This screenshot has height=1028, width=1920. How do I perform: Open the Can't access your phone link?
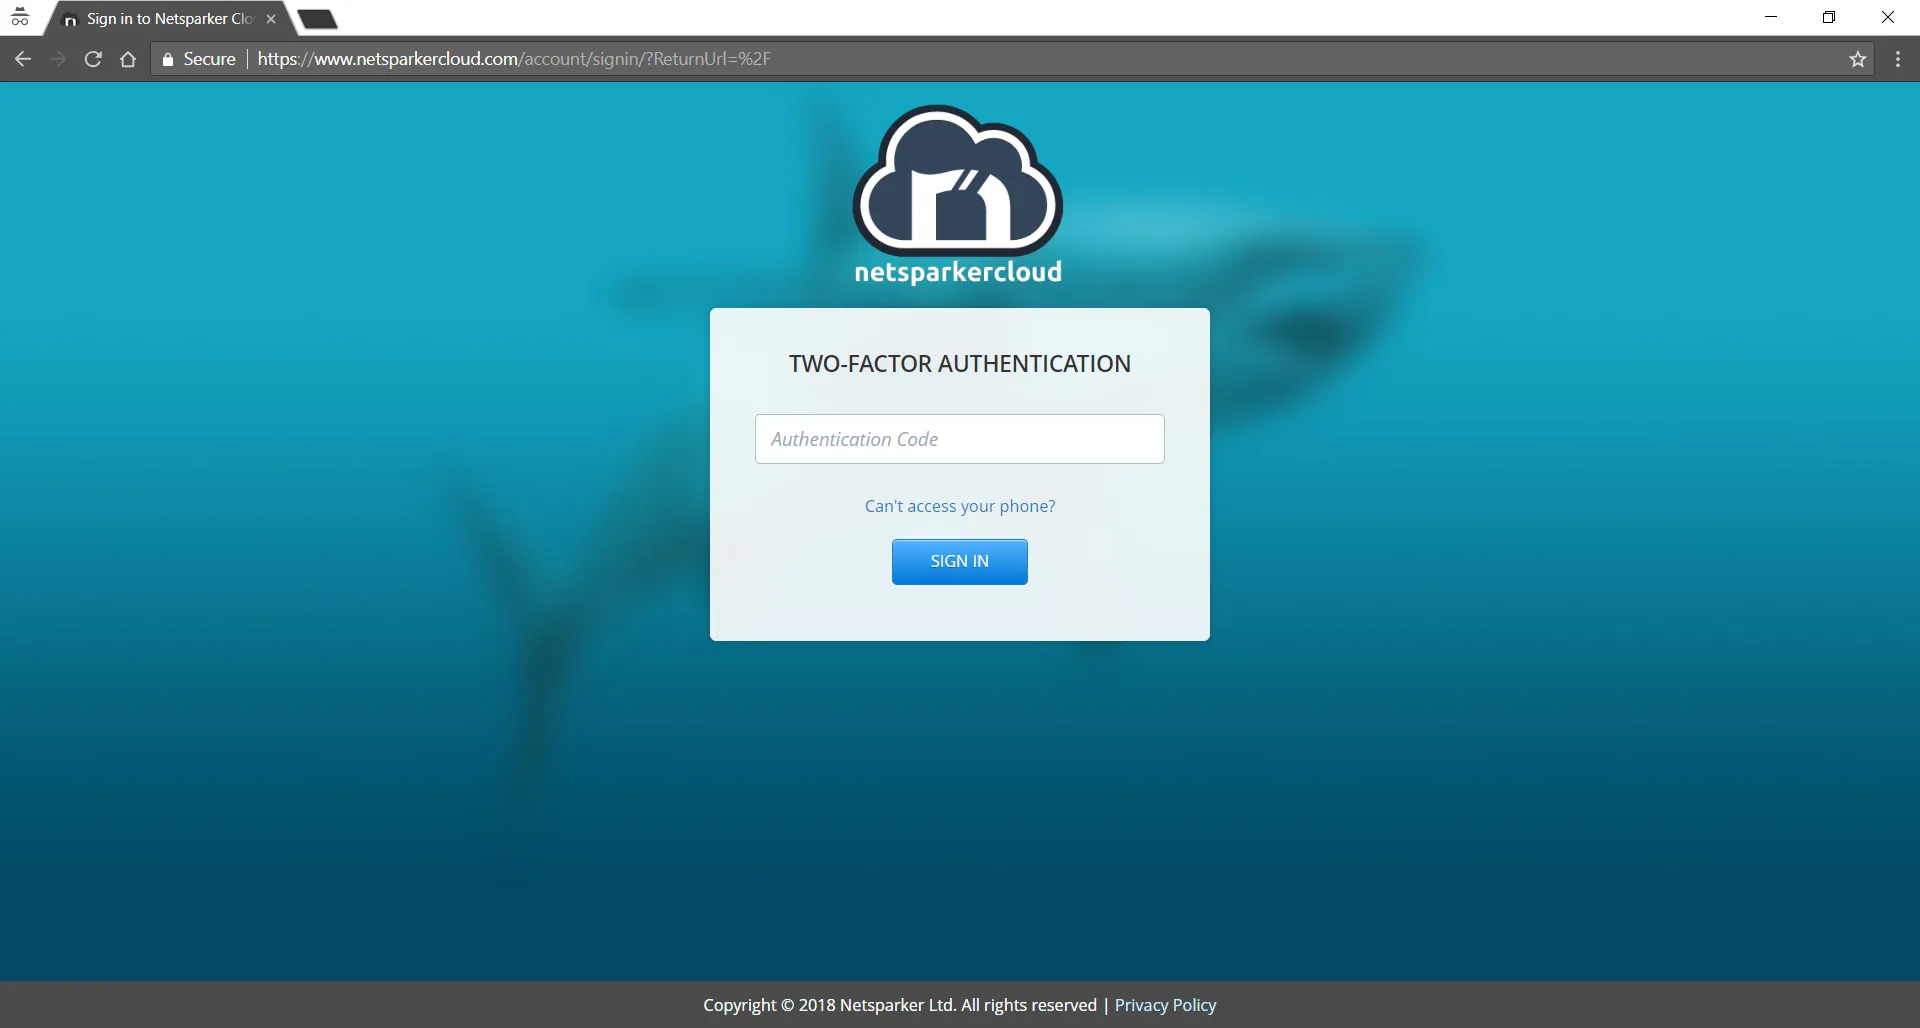coord(960,506)
